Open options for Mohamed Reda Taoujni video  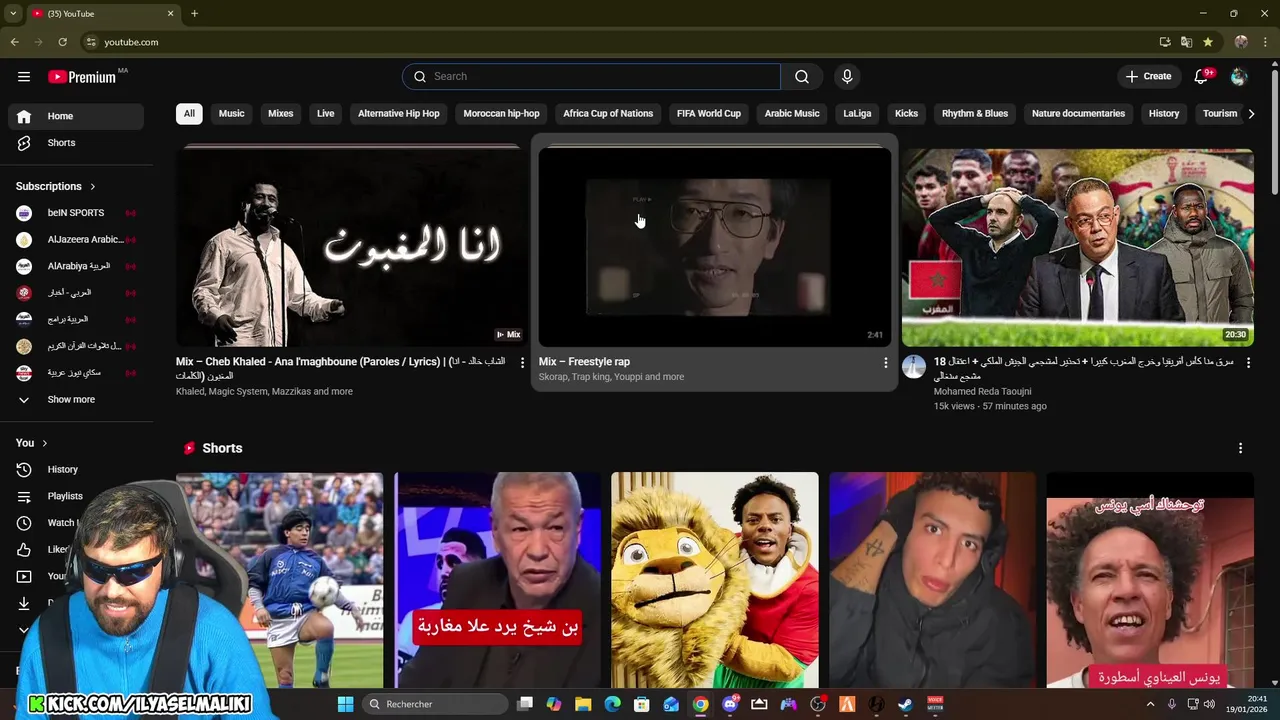point(1248,362)
